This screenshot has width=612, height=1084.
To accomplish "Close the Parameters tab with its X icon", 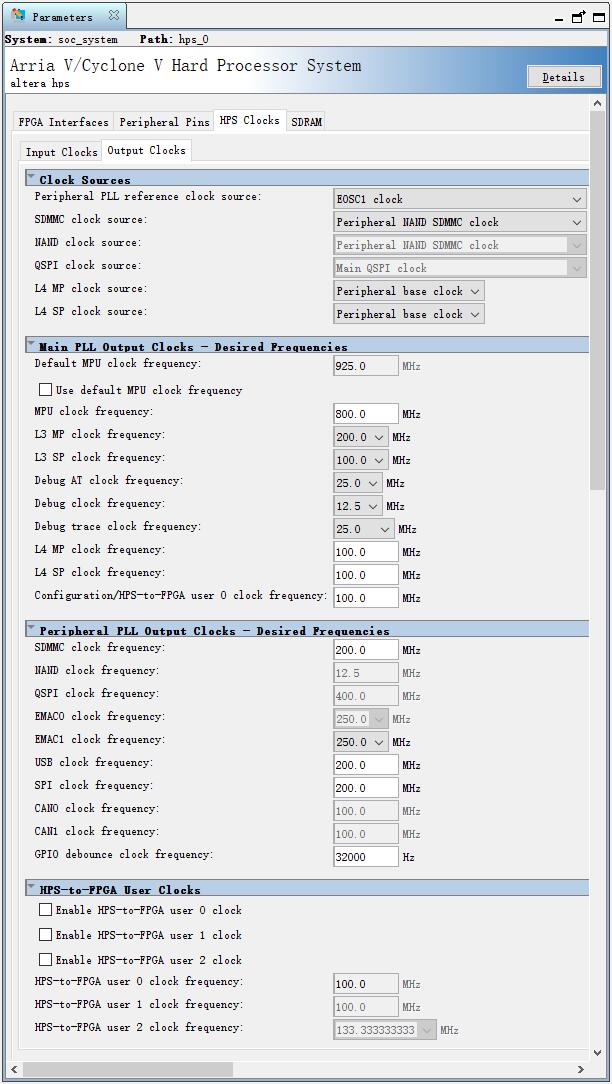I will coord(114,15).
